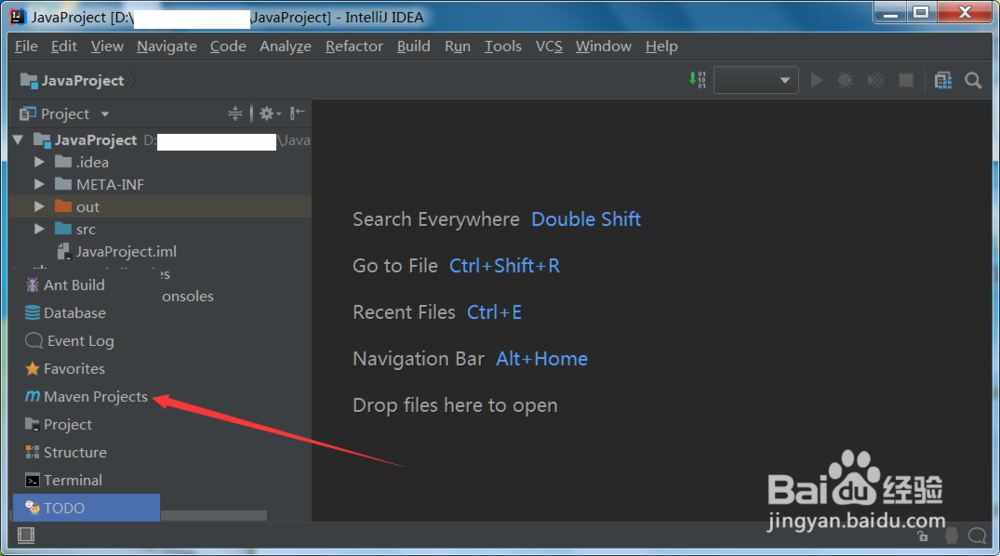Click the Search Everywhere magnifier icon
The height and width of the screenshot is (556, 1000).
973,80
